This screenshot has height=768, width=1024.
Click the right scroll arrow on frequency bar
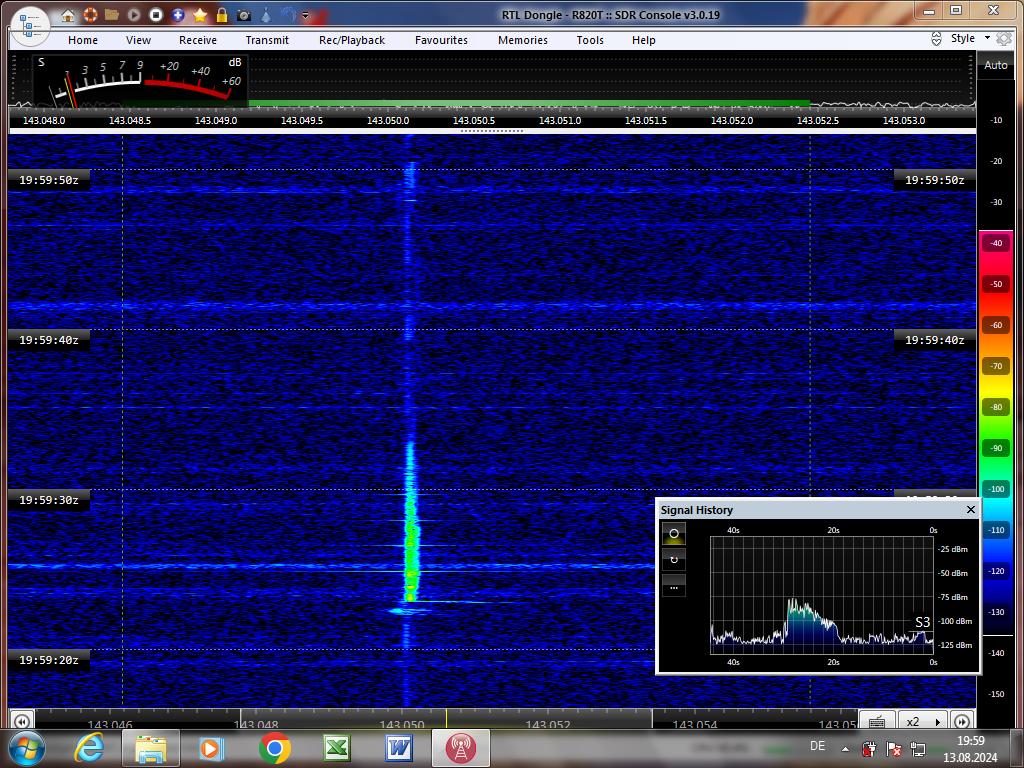[962, 721]
